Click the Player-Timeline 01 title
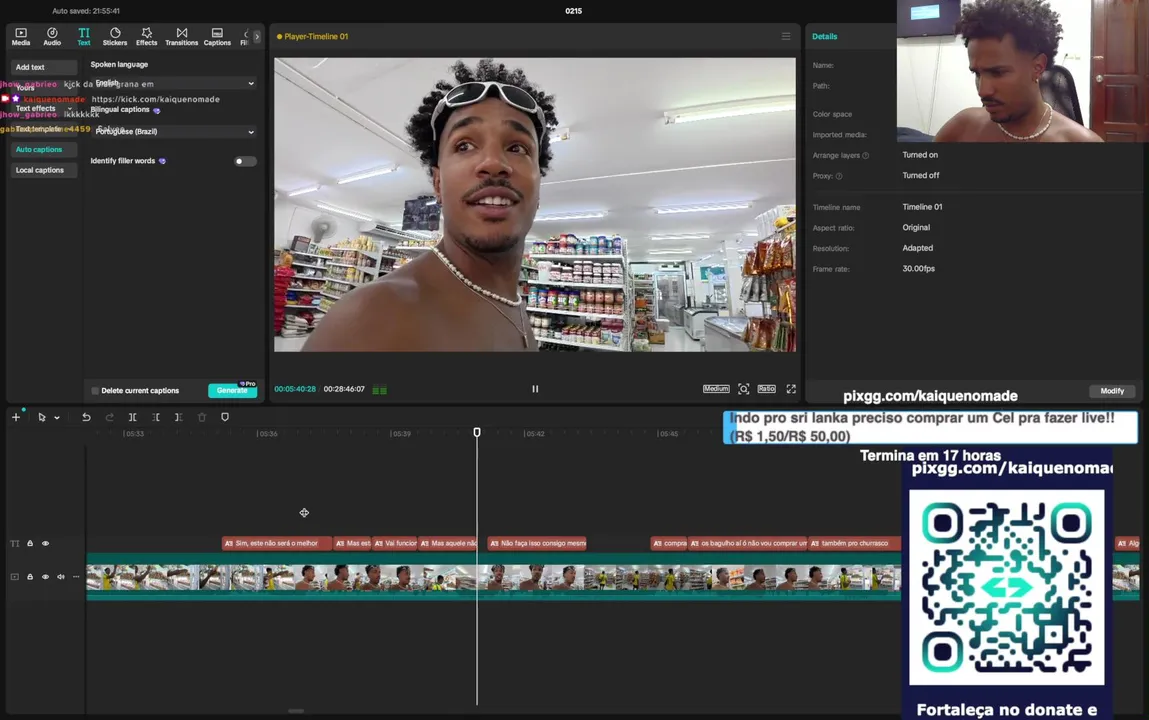 (x=316, y=36)
